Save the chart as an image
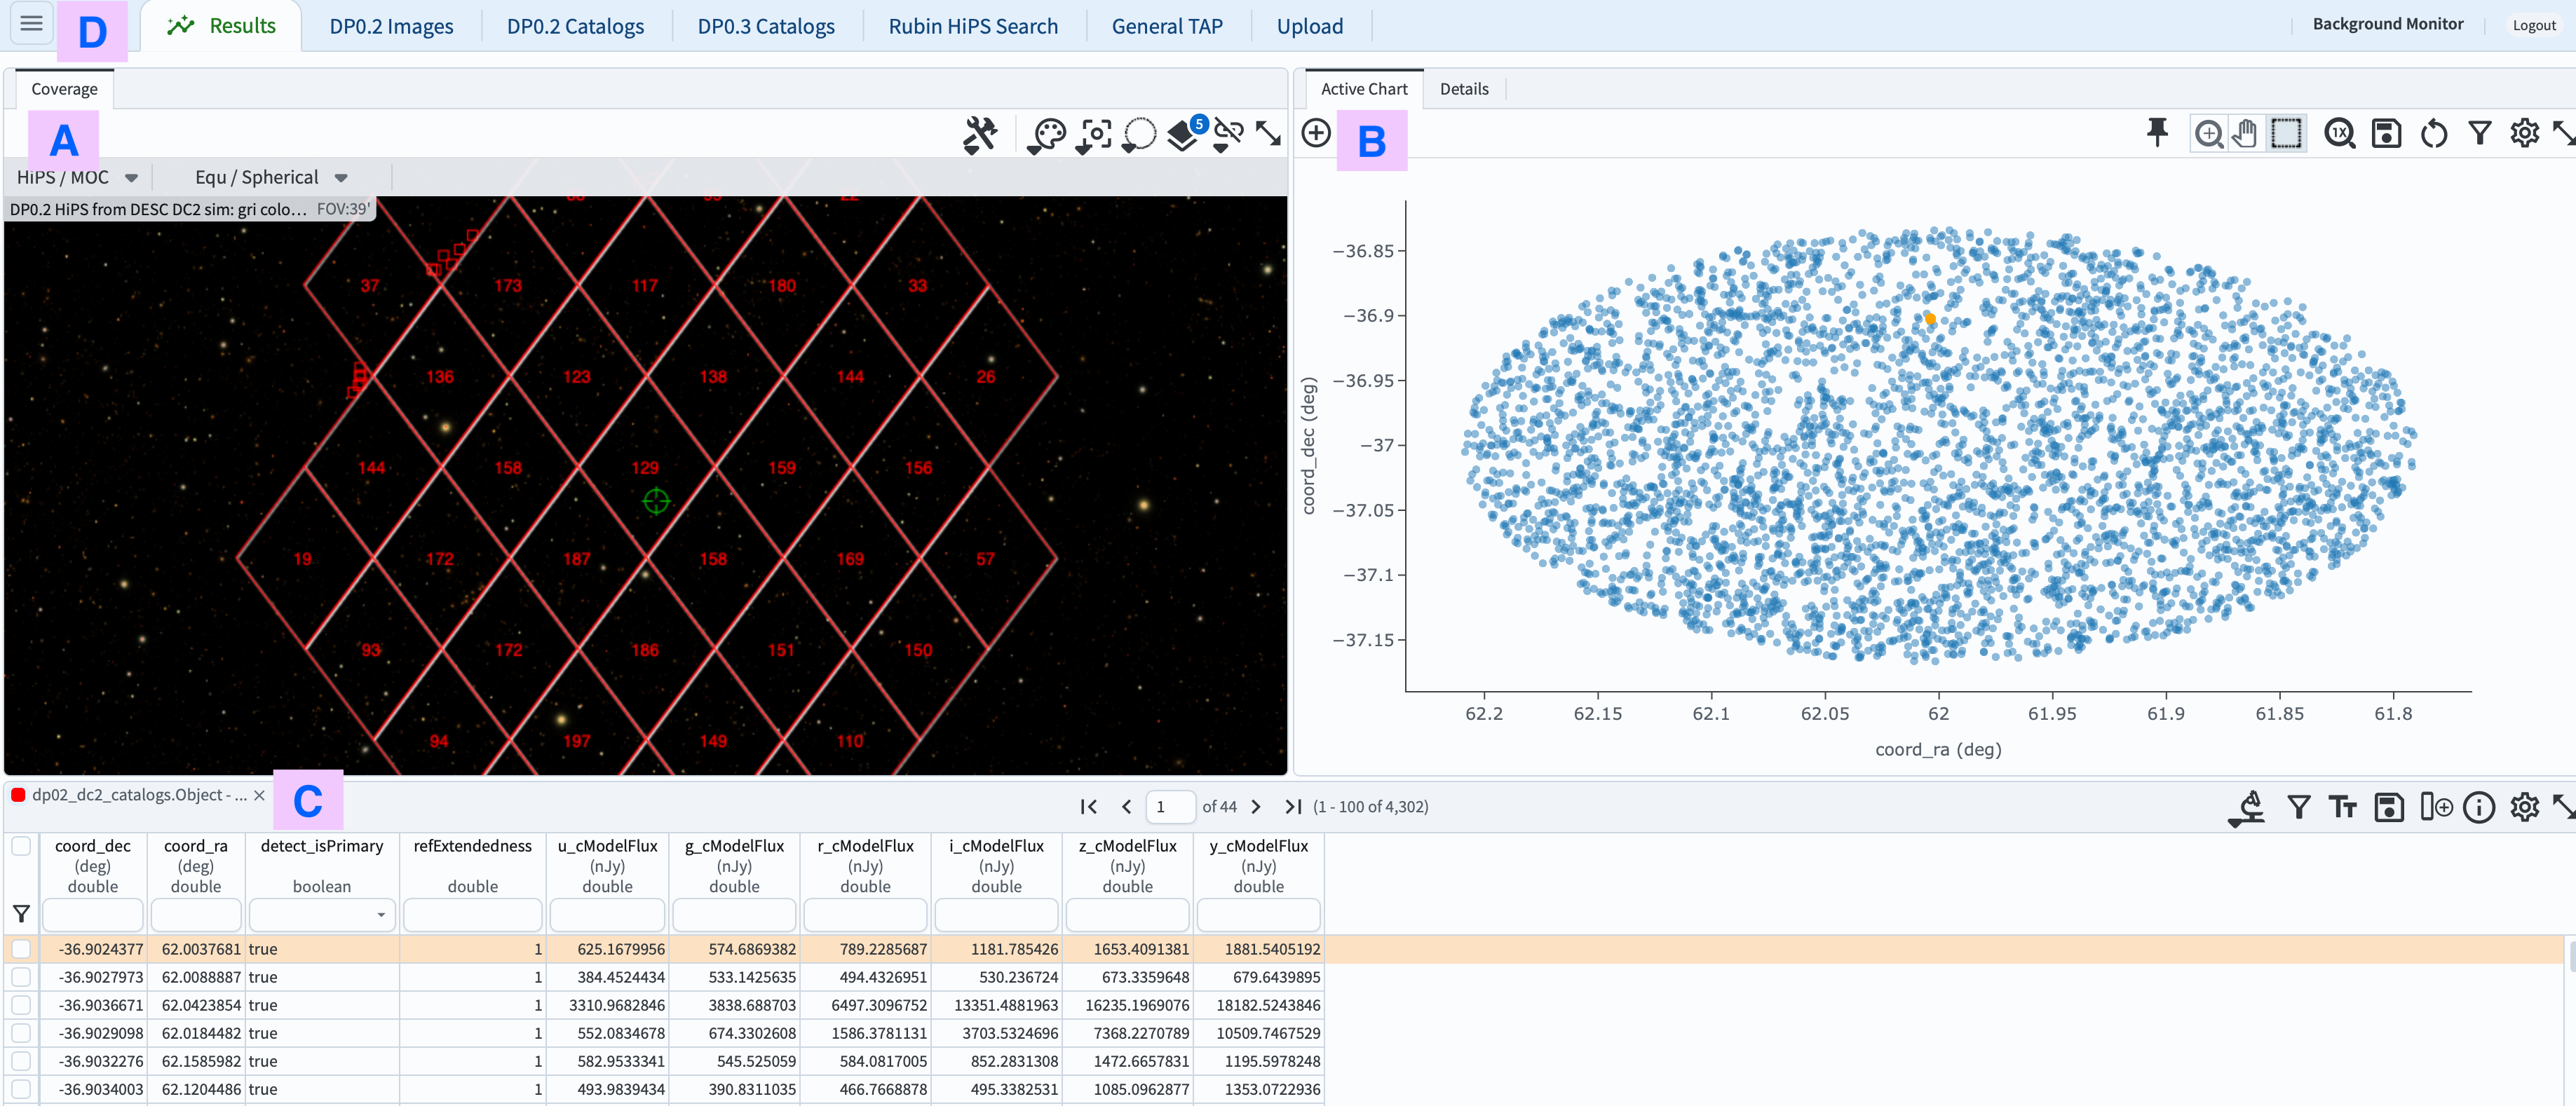The width and height of the screenshot is (2576, 1106). pos(2387,133)
